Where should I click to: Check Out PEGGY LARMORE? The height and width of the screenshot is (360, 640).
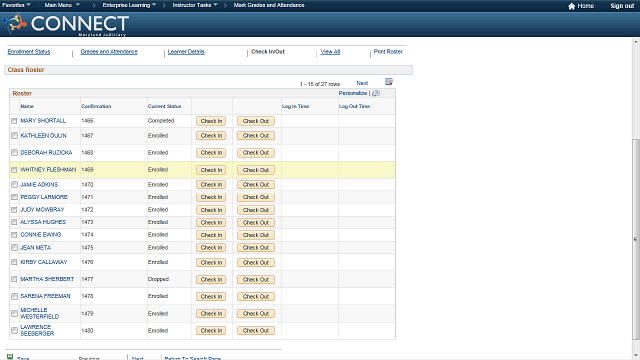point(256,197)
